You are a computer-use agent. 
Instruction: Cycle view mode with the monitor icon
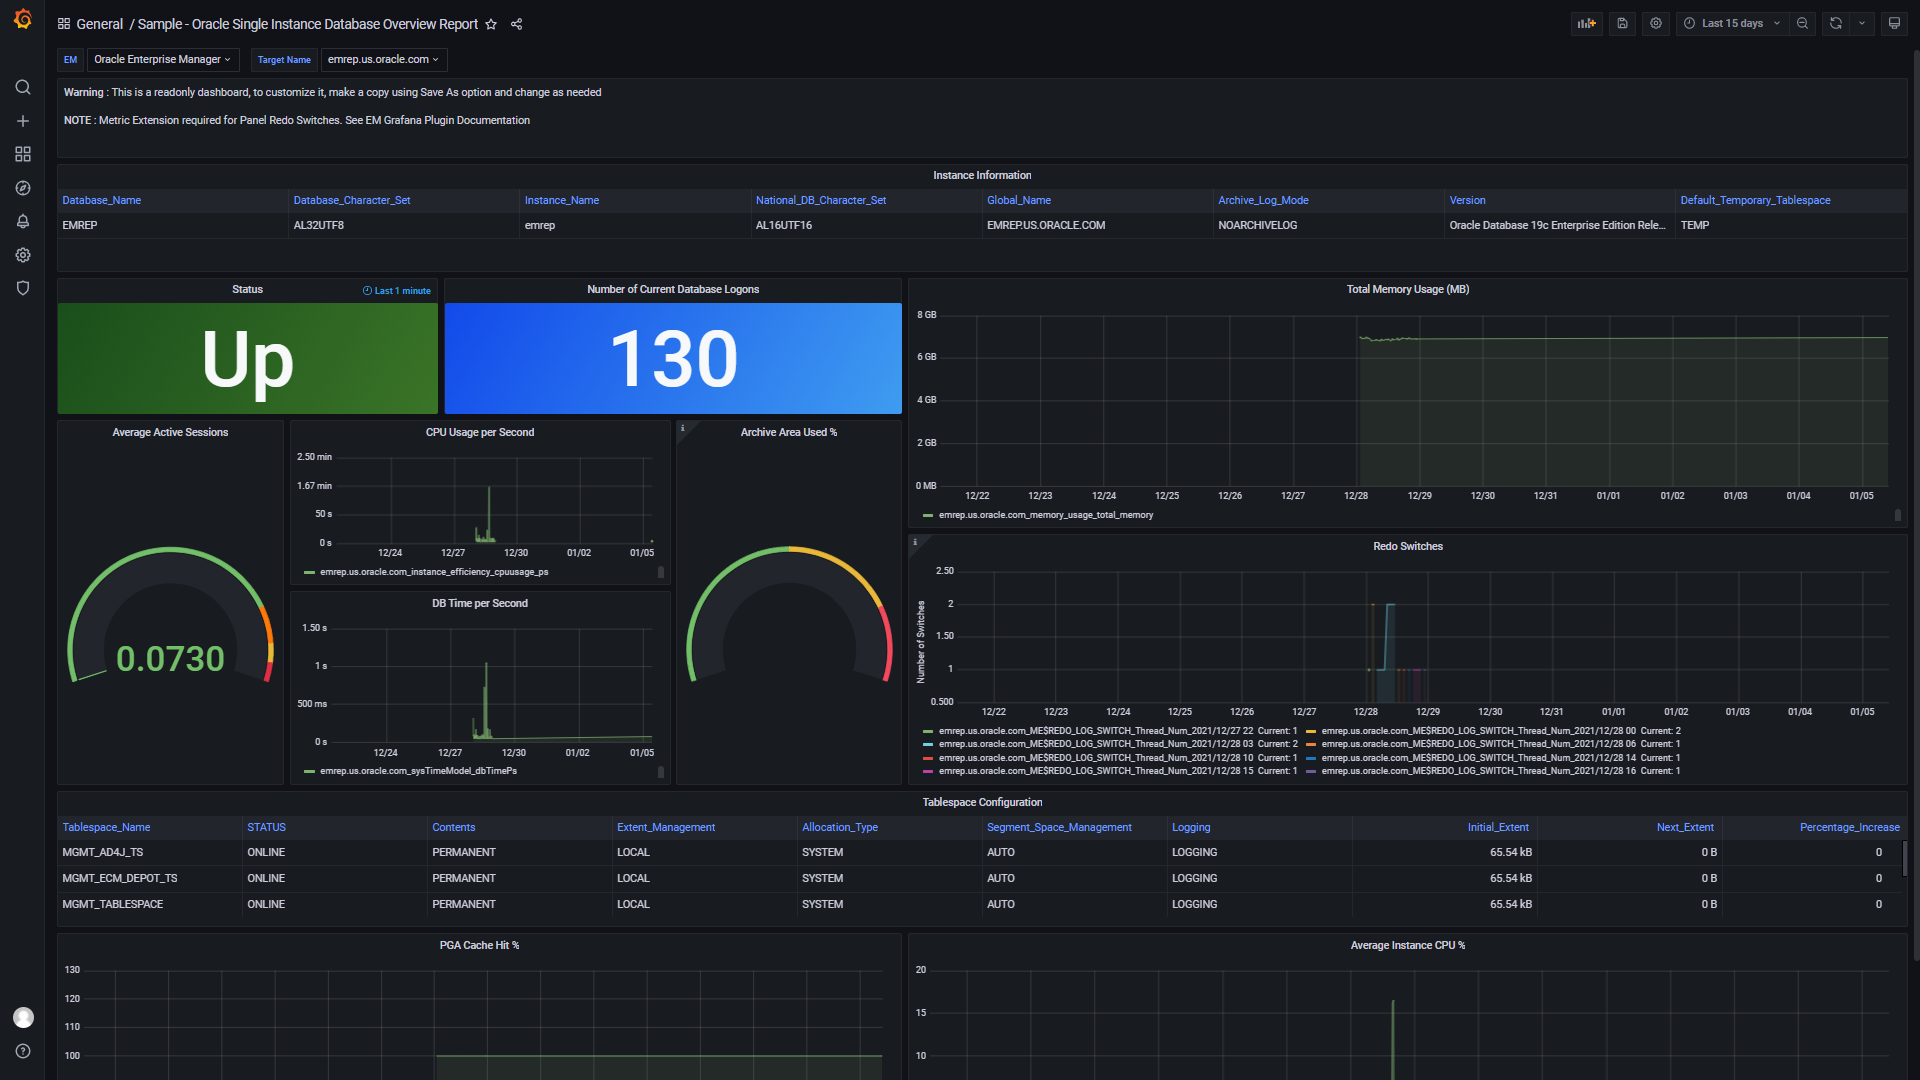[1894, 23]
